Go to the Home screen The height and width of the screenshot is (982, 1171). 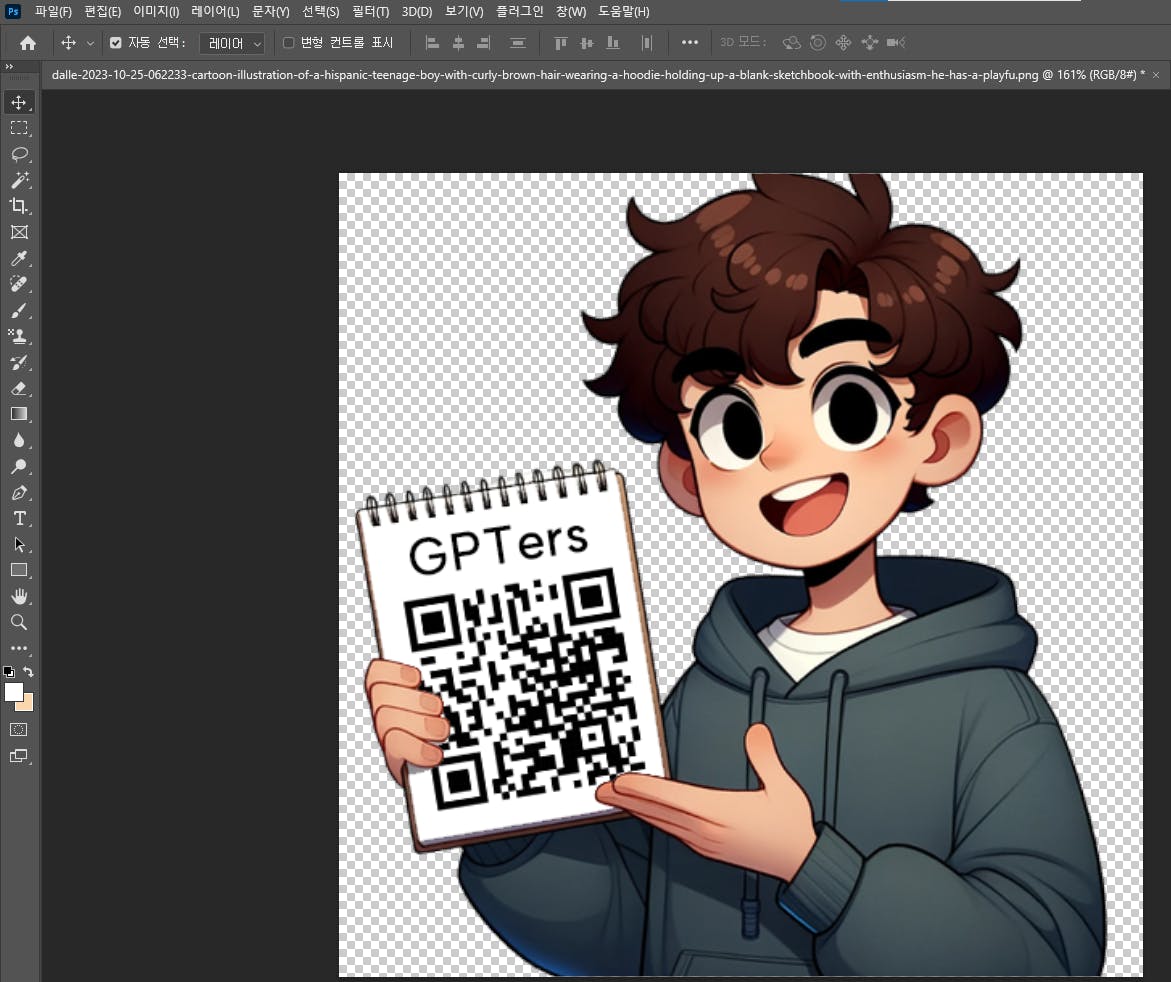pos(28,43)
